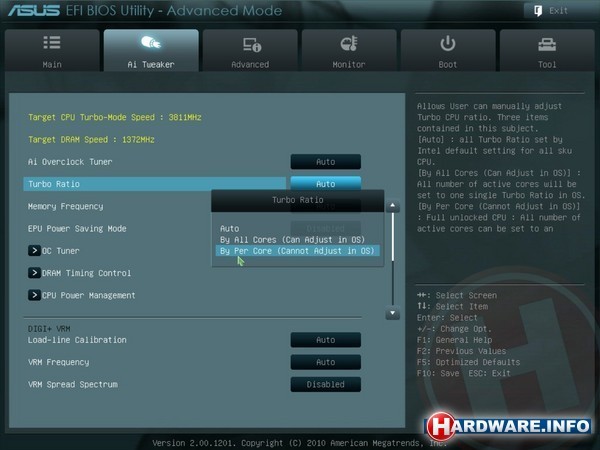Select the Memory Frequency setting row
Screen dimensions: 600x450
point(66,206)
